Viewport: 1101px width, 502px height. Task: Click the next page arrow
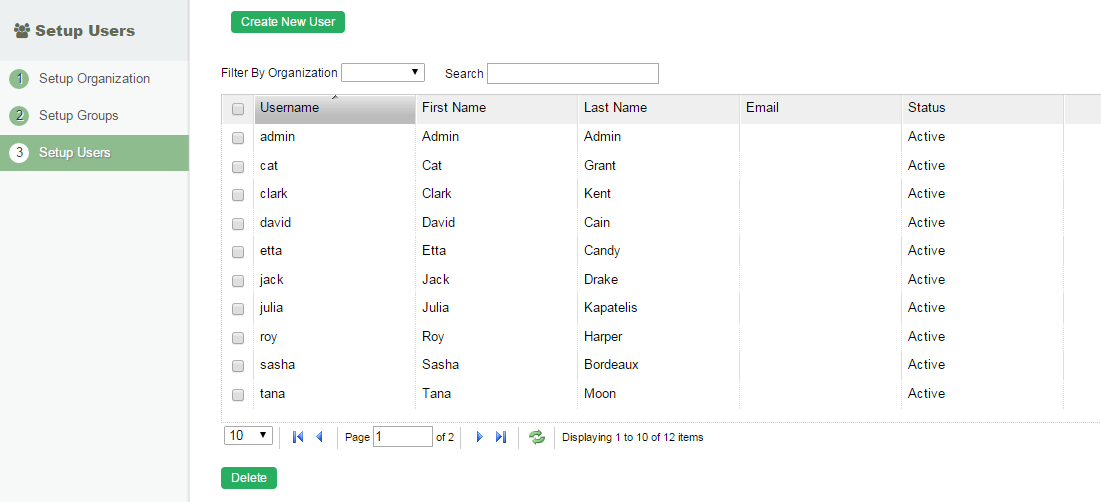pyautogui.click(x=480, y=437)
